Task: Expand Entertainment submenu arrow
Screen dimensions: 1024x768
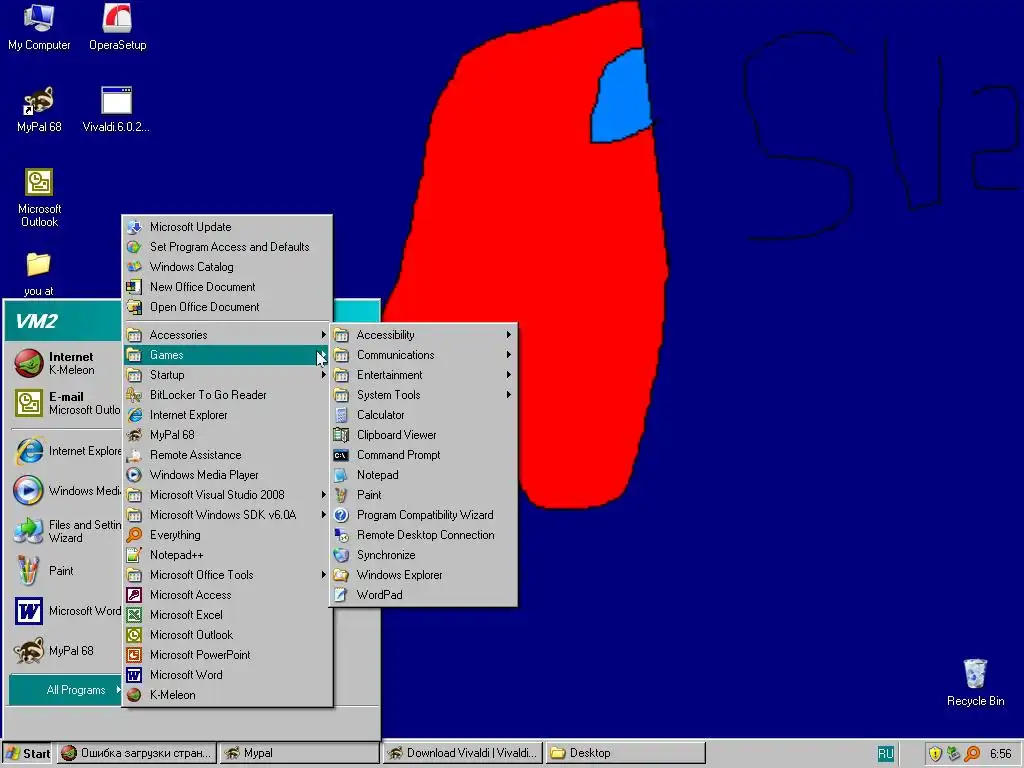Action: pos(508,375)
